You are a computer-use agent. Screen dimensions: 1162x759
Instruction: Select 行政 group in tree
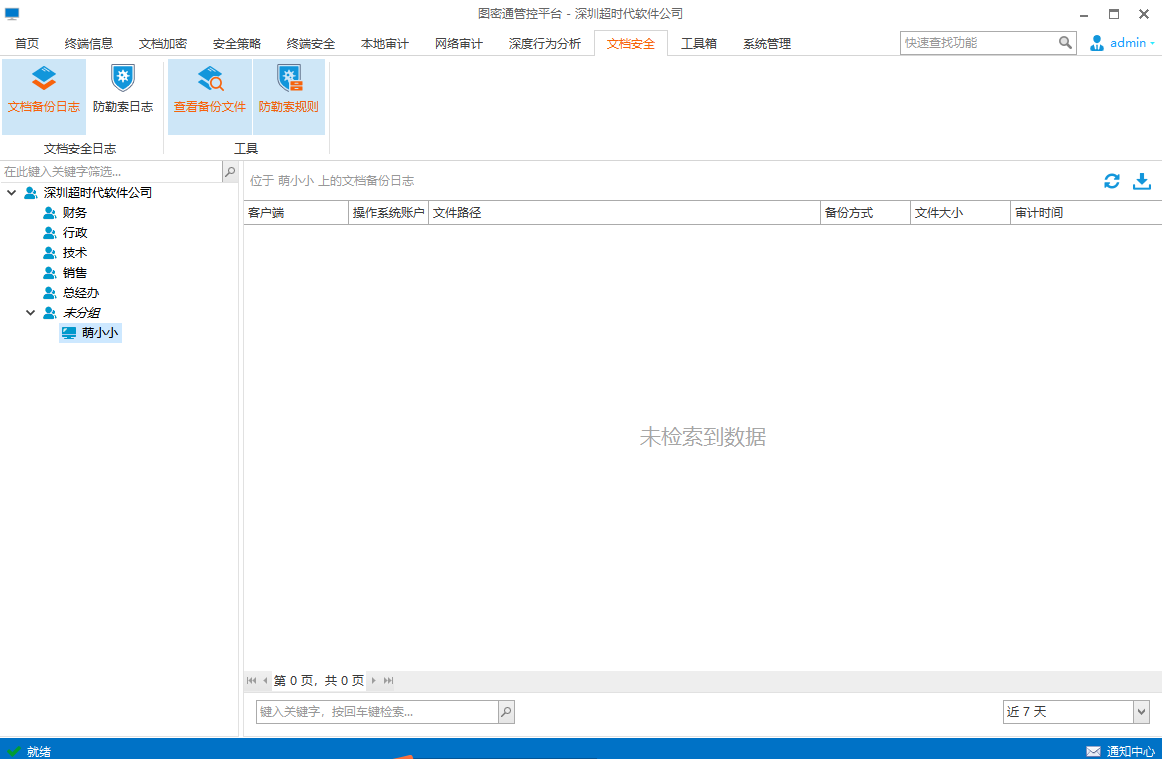click(75, 233)
